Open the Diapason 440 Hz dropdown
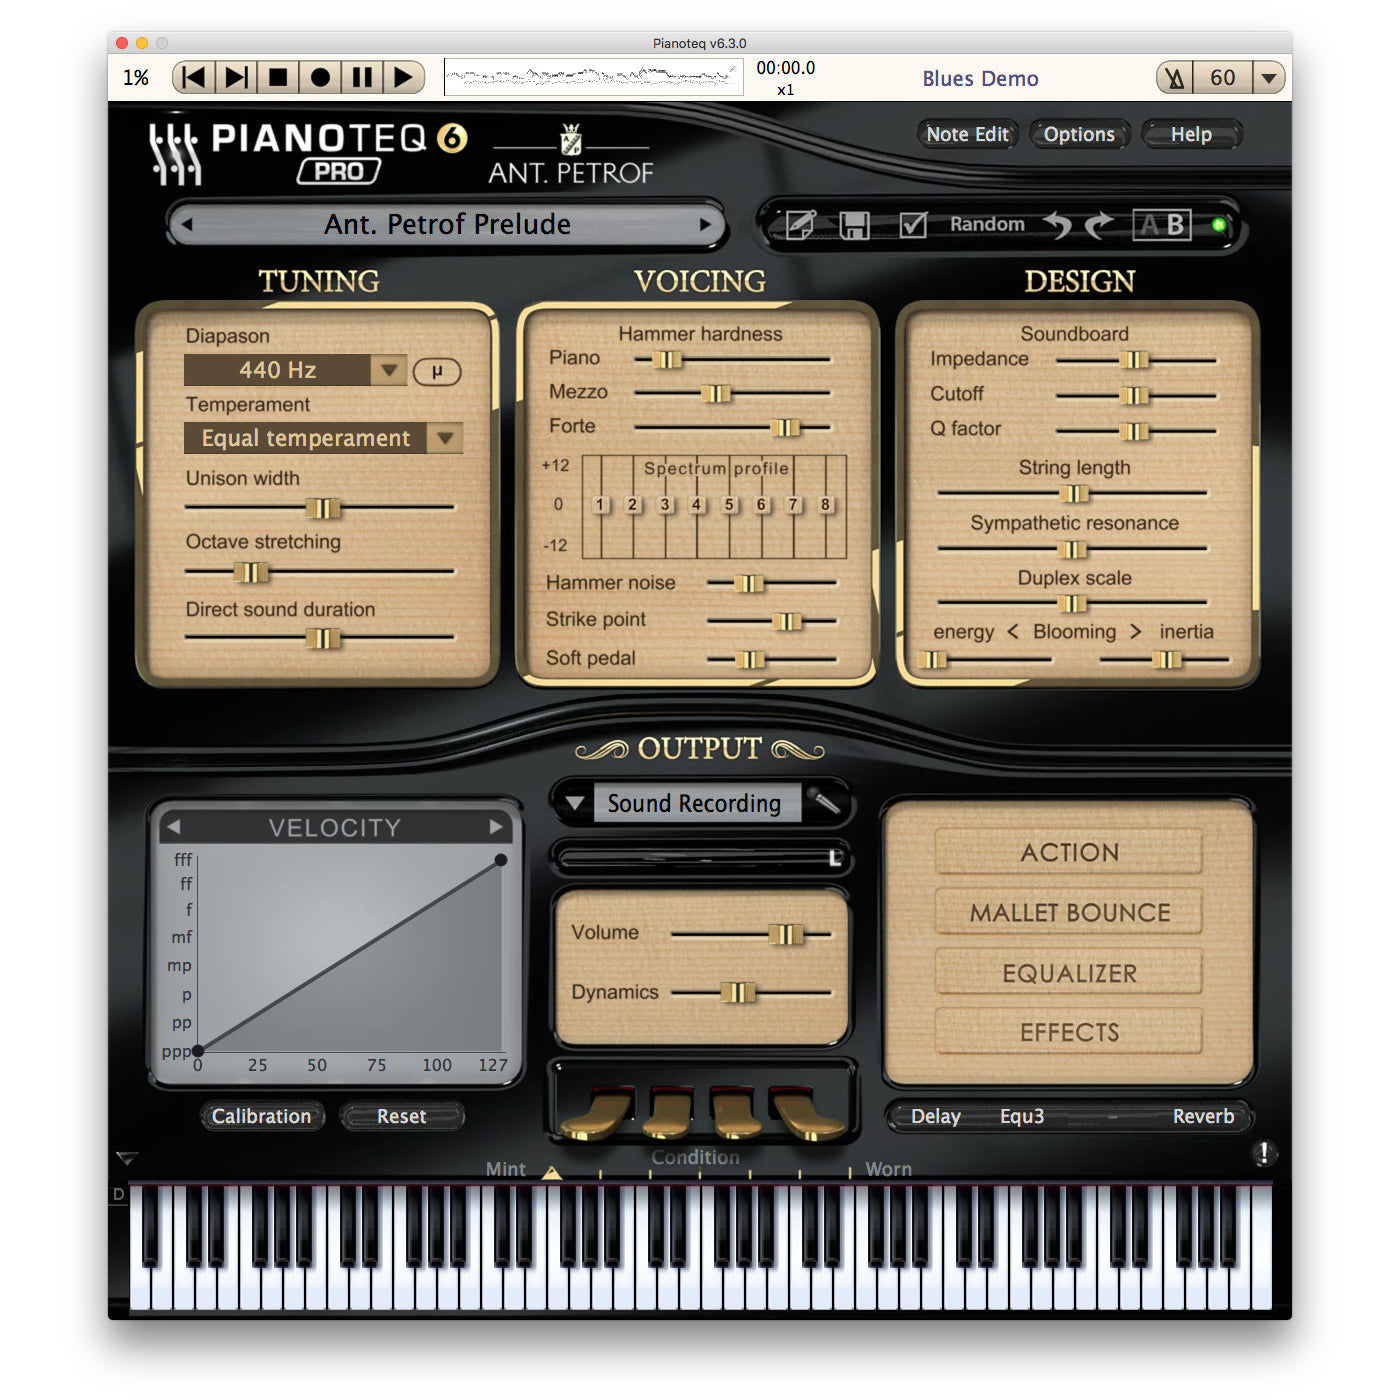 click(390, 370)
